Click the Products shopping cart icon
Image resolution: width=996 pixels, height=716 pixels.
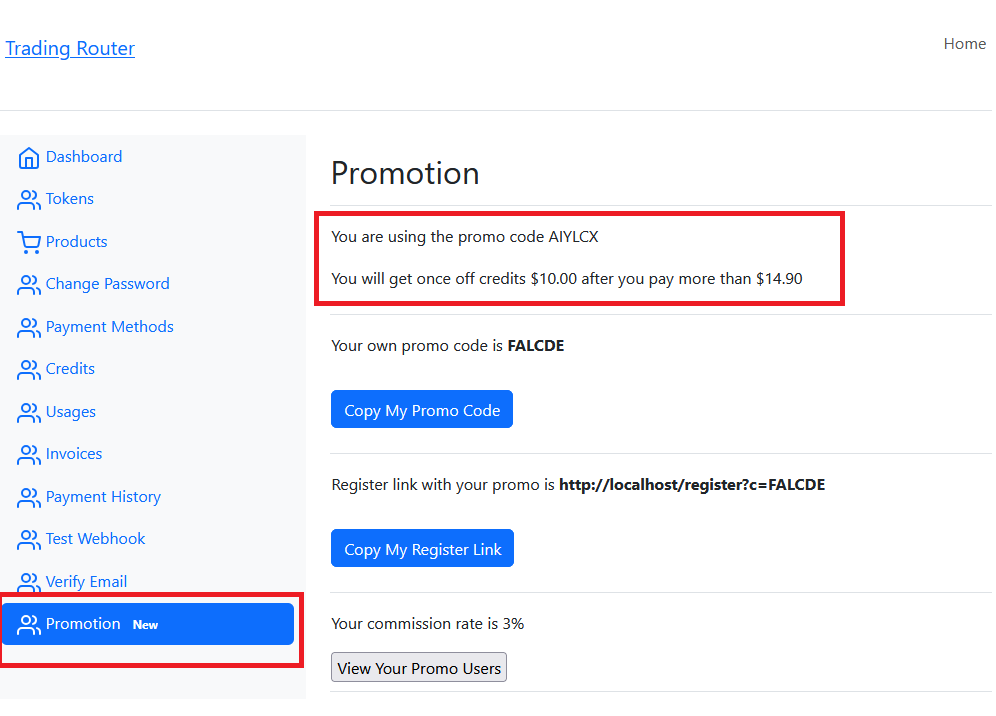[x=29, y=242]
